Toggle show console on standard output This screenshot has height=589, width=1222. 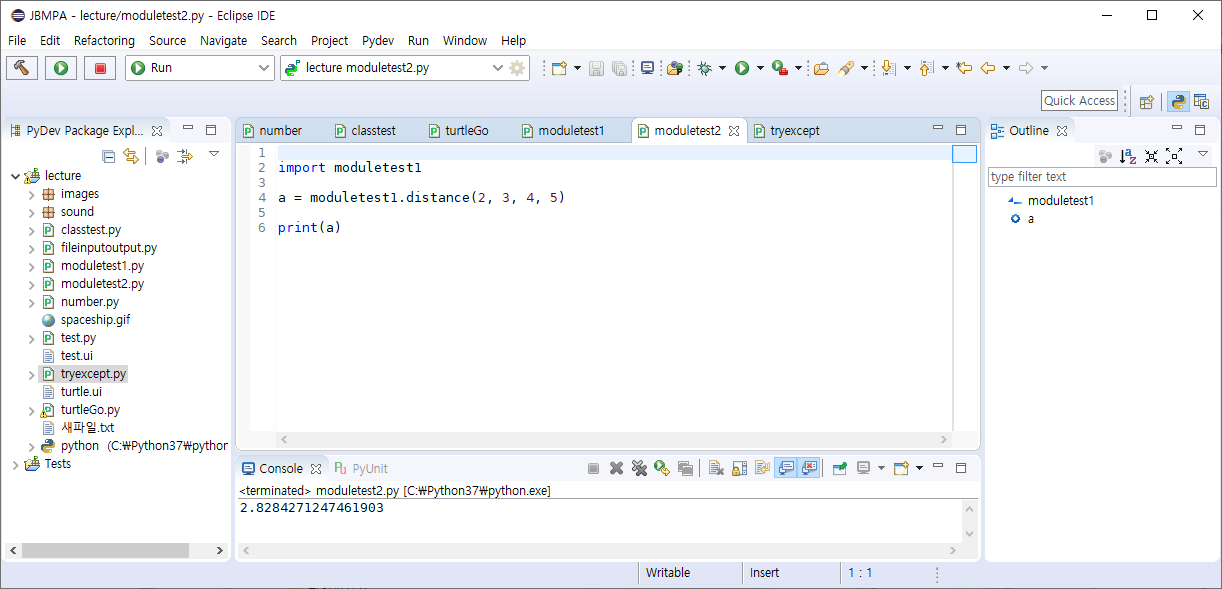click(x=786, y=468)
